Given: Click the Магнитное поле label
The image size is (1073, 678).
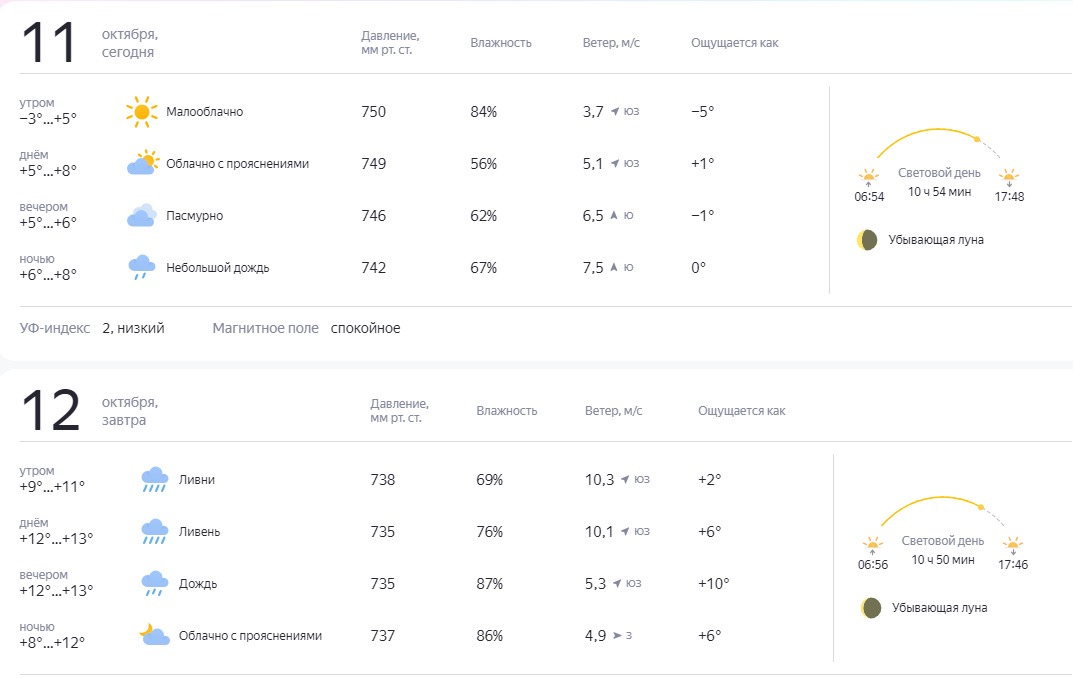Looking at the screenshot, I should coord(266,328).
